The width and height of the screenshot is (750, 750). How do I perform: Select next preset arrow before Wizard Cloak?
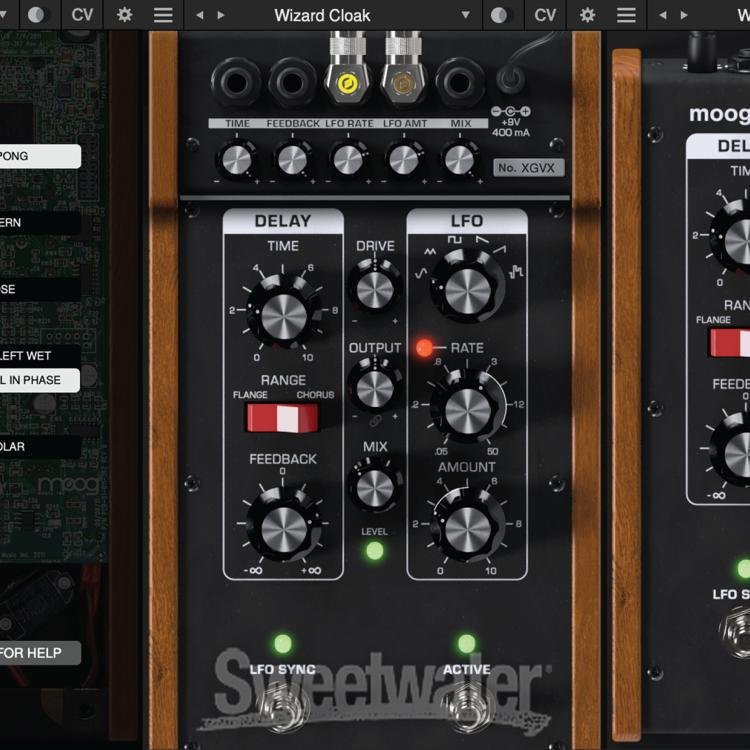(x=221, y=15)
